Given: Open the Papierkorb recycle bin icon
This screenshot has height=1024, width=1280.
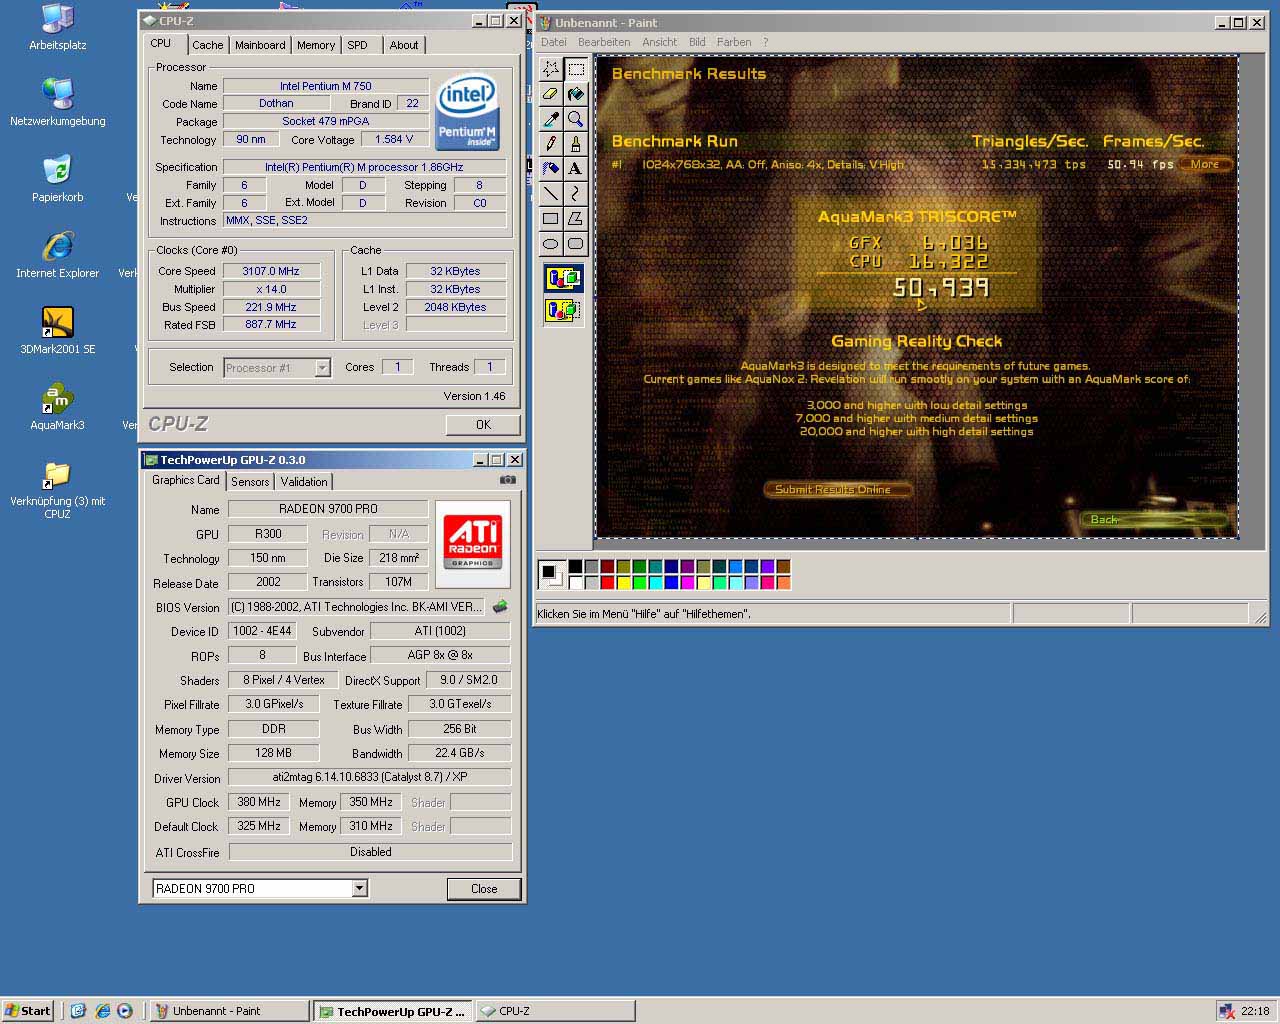Looking at the screenshot, I should pos(58,178).
